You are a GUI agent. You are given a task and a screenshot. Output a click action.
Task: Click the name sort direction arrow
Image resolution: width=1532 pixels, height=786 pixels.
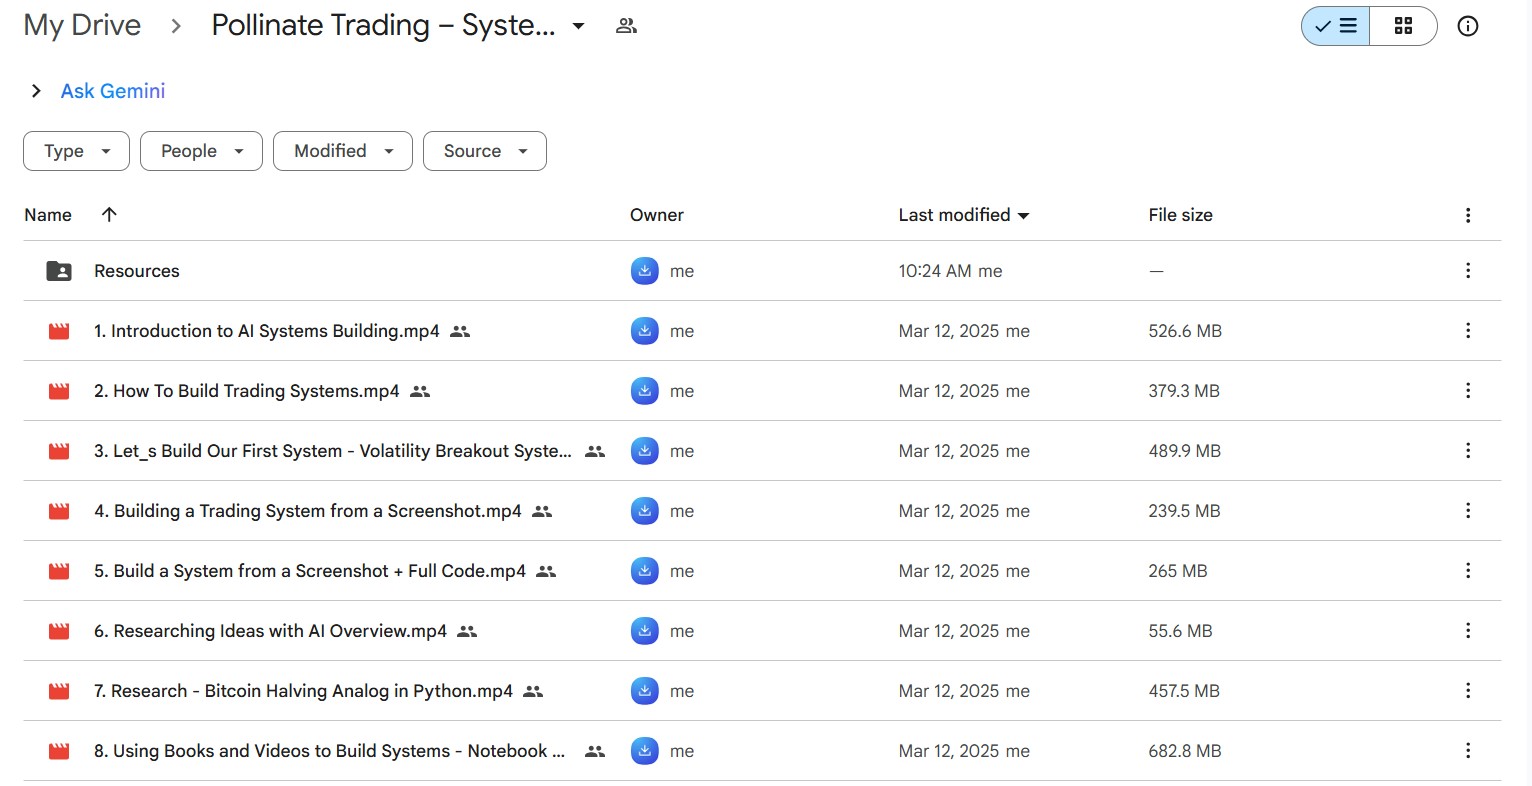click(x=109, y=215)
